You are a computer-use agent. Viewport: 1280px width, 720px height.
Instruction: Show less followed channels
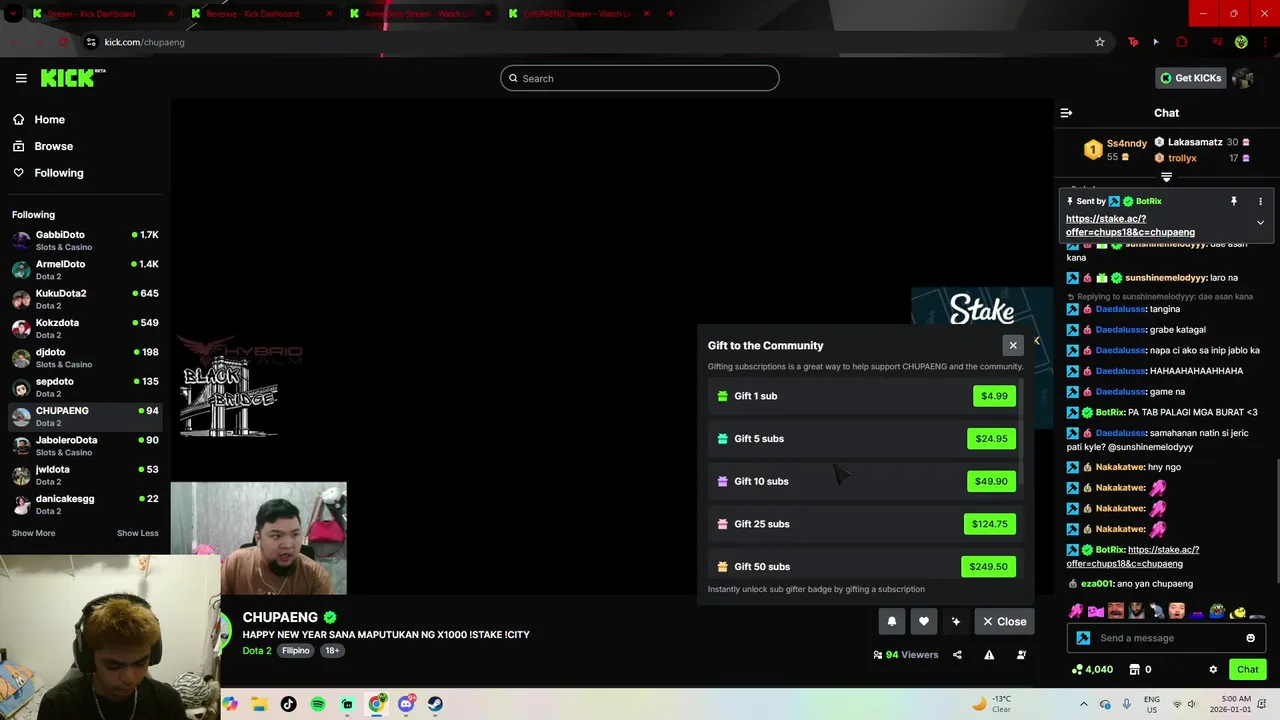pos(138,533)
